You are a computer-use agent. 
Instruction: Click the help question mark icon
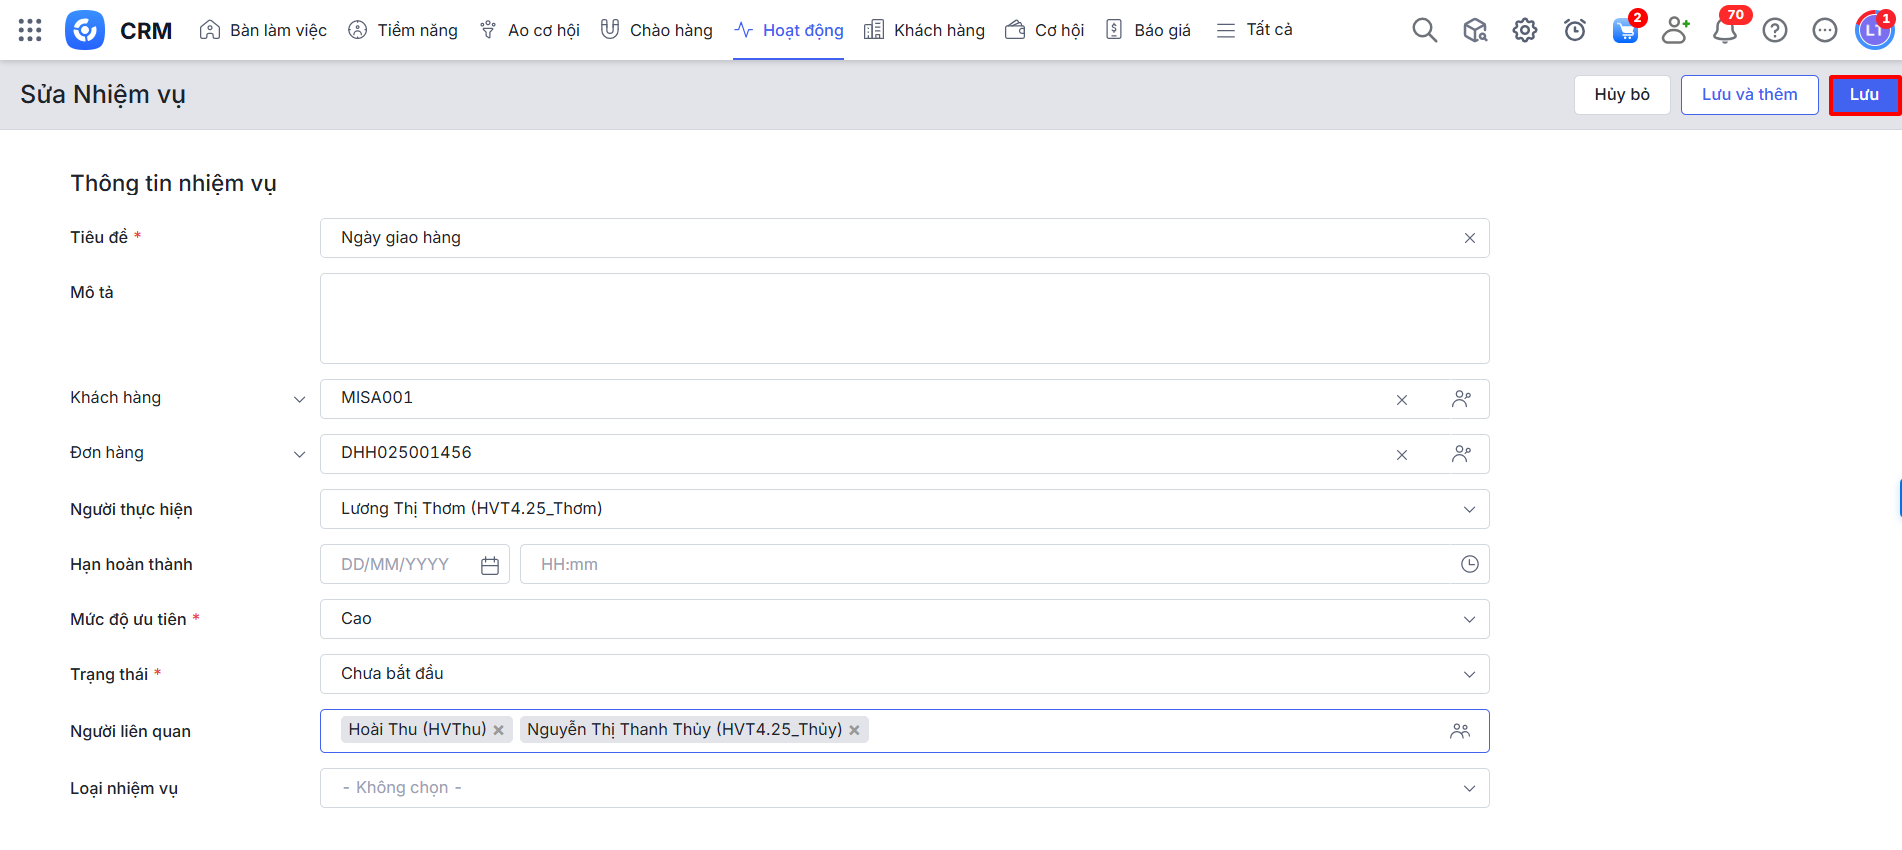tap(1774, 30)
